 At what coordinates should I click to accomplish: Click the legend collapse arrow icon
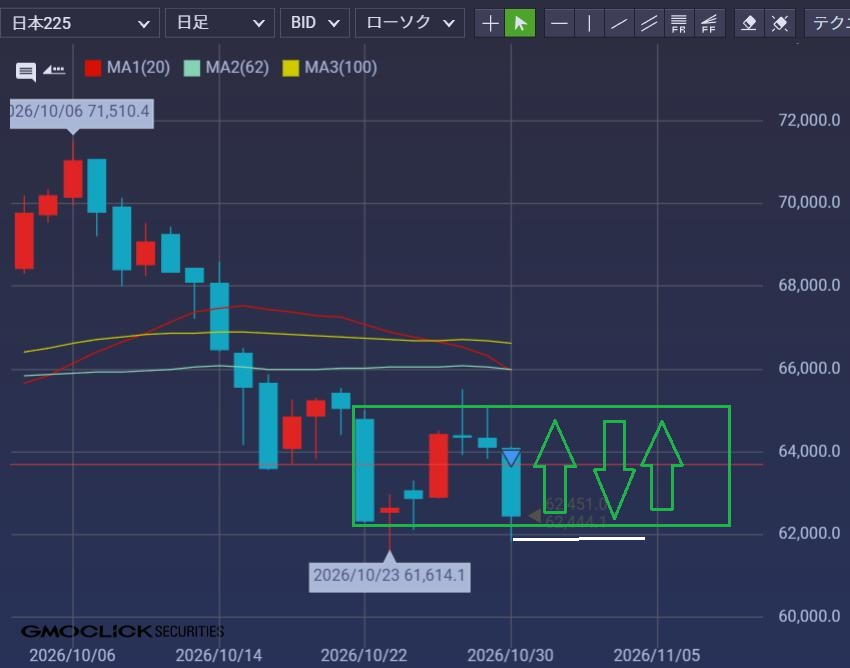pyautogui.click(x=54, y=69)
